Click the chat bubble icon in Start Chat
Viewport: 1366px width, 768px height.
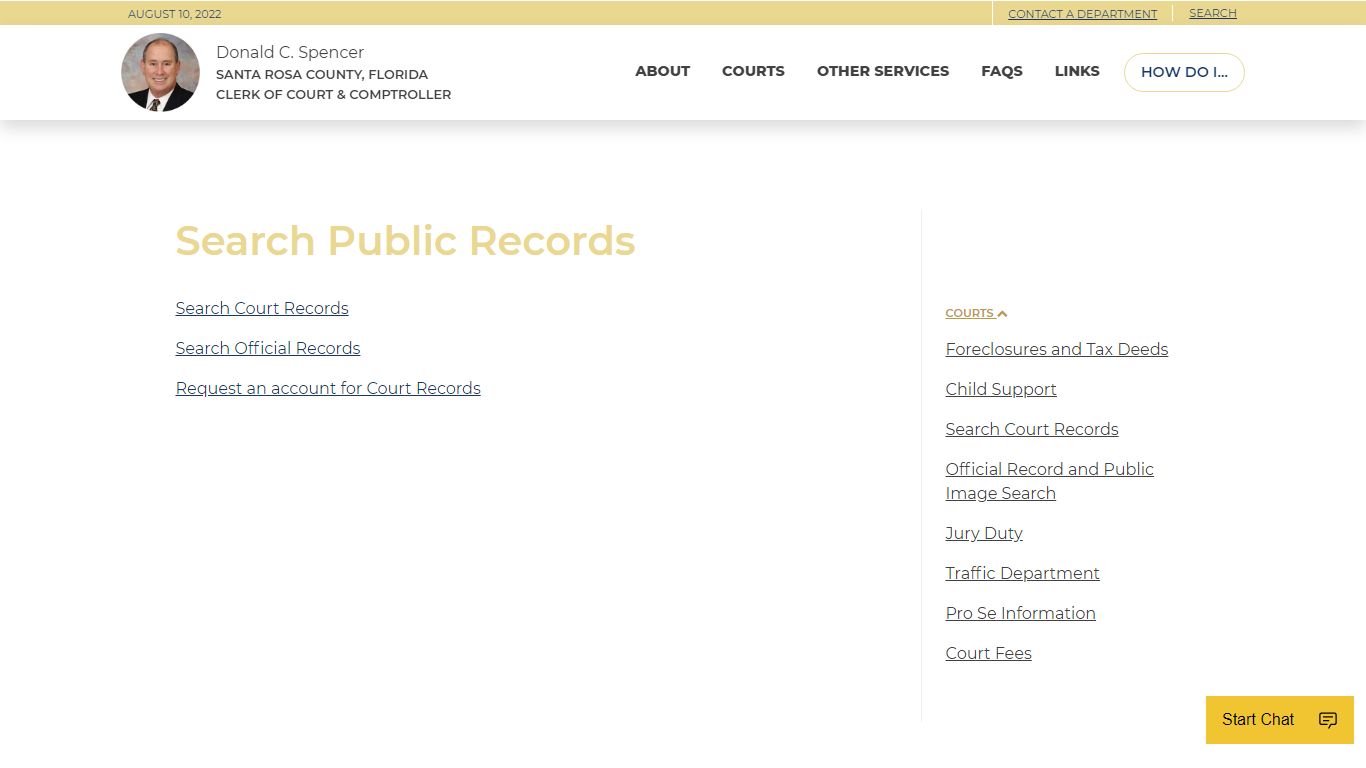pyautogui.click(x=1328, y=720)
